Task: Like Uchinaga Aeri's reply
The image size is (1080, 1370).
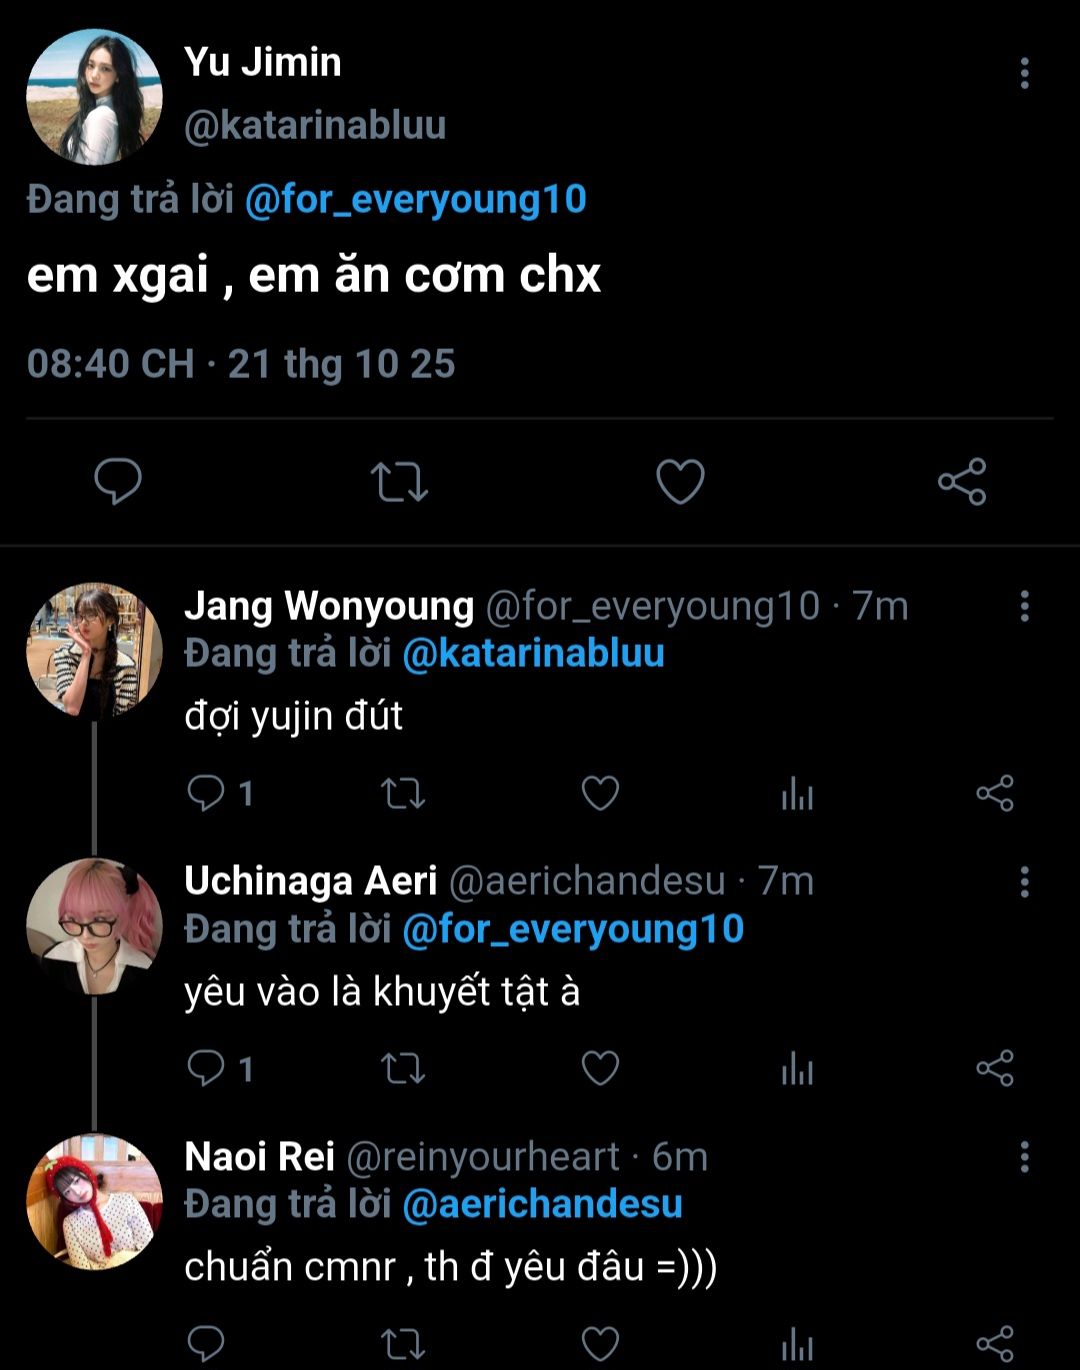Action: click(600, 1069)
